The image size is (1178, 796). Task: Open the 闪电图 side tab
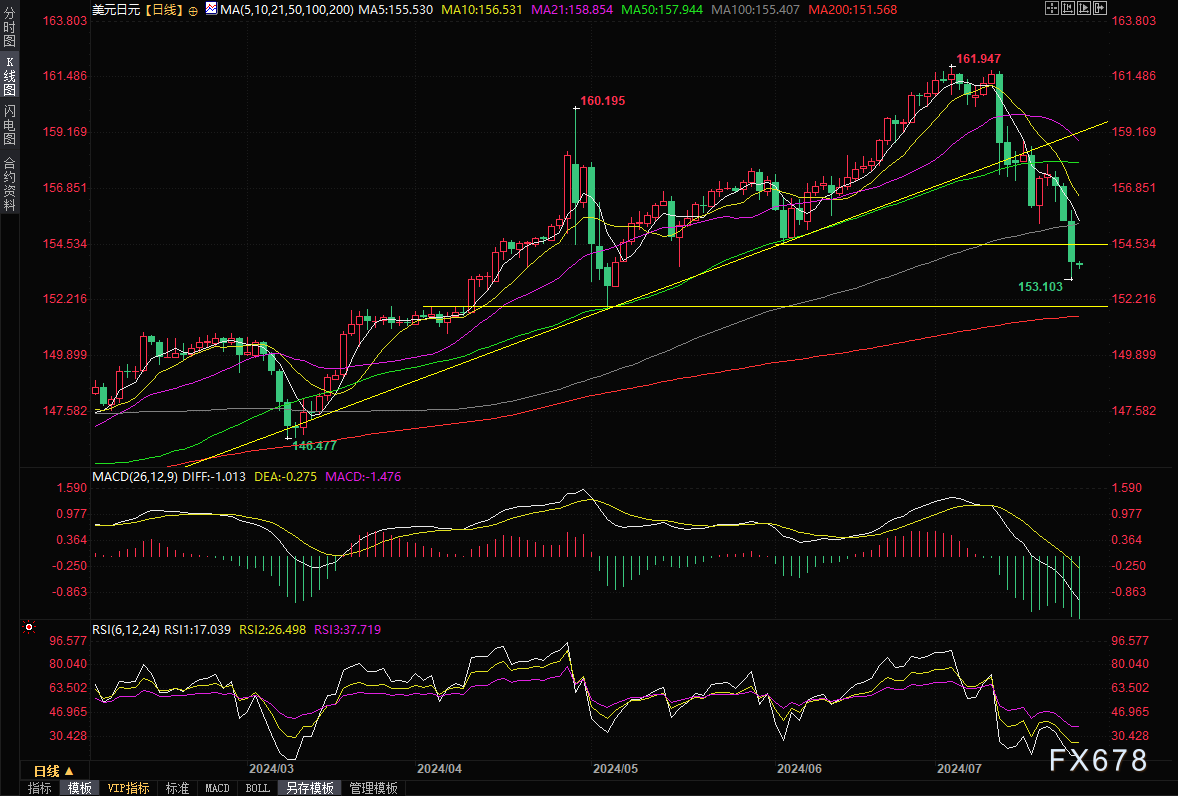[x=10, y=125]
